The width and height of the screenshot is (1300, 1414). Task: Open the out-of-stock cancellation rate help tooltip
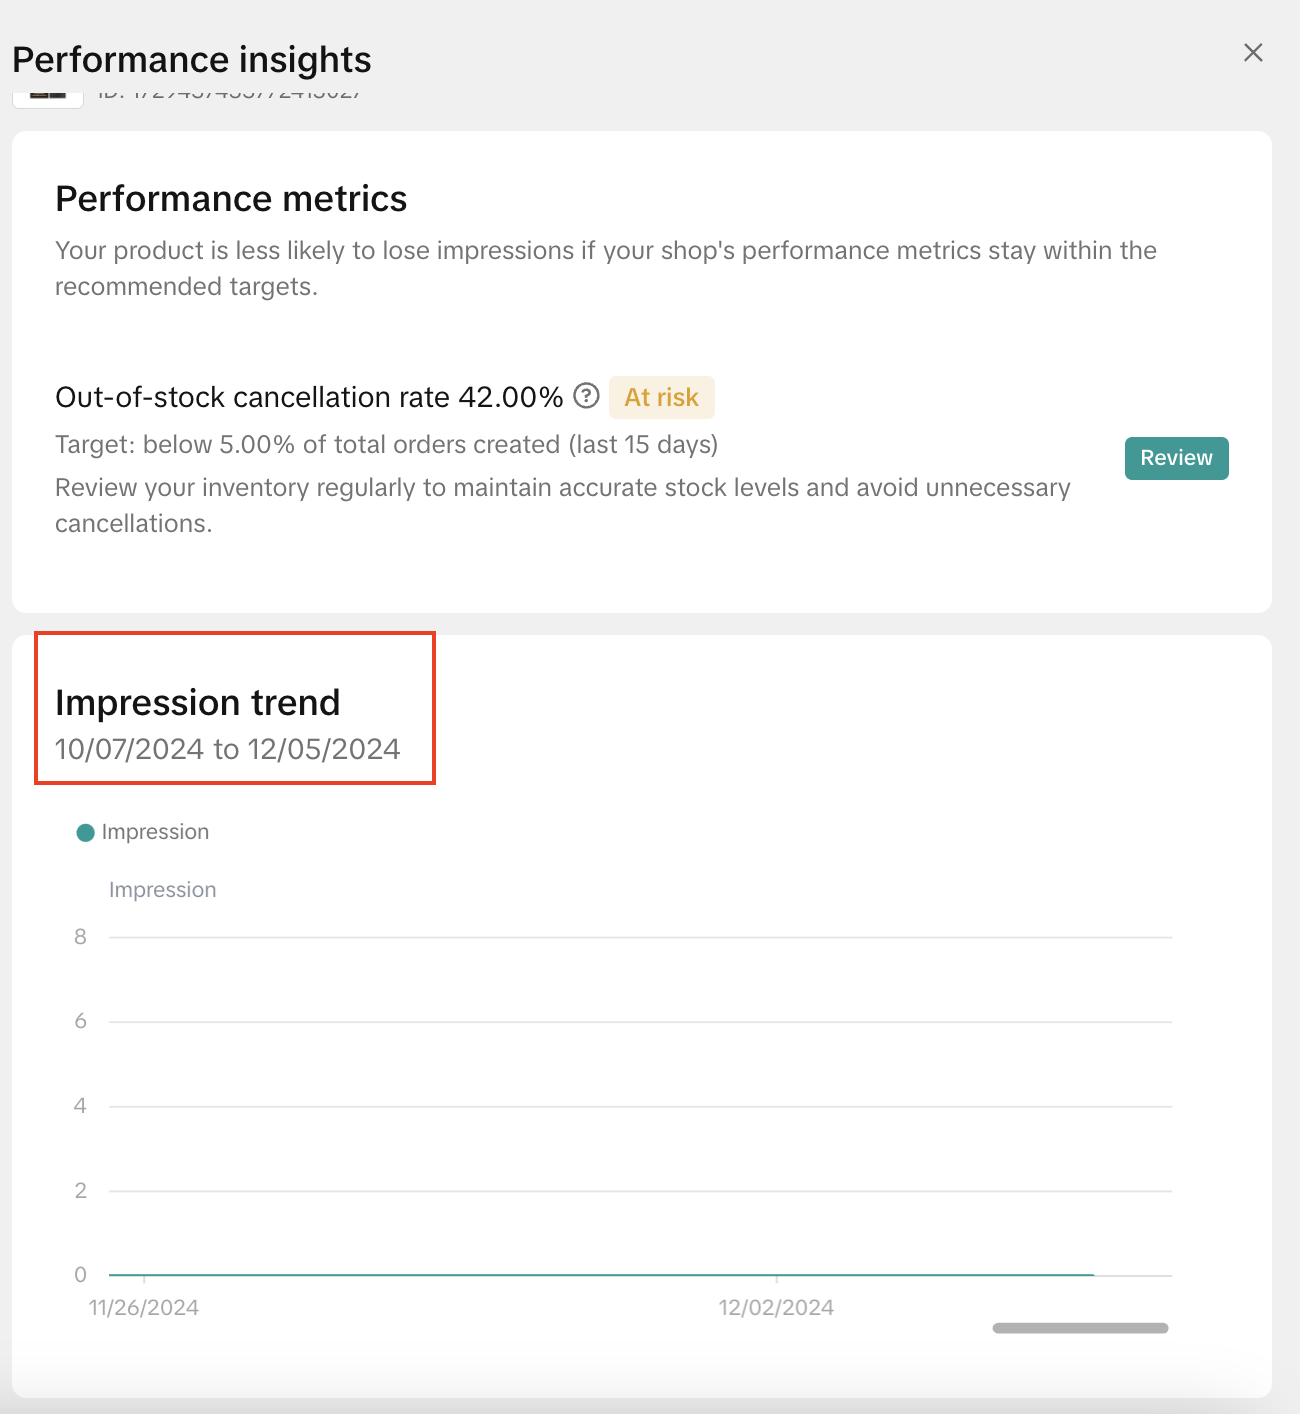pos(587,396)
